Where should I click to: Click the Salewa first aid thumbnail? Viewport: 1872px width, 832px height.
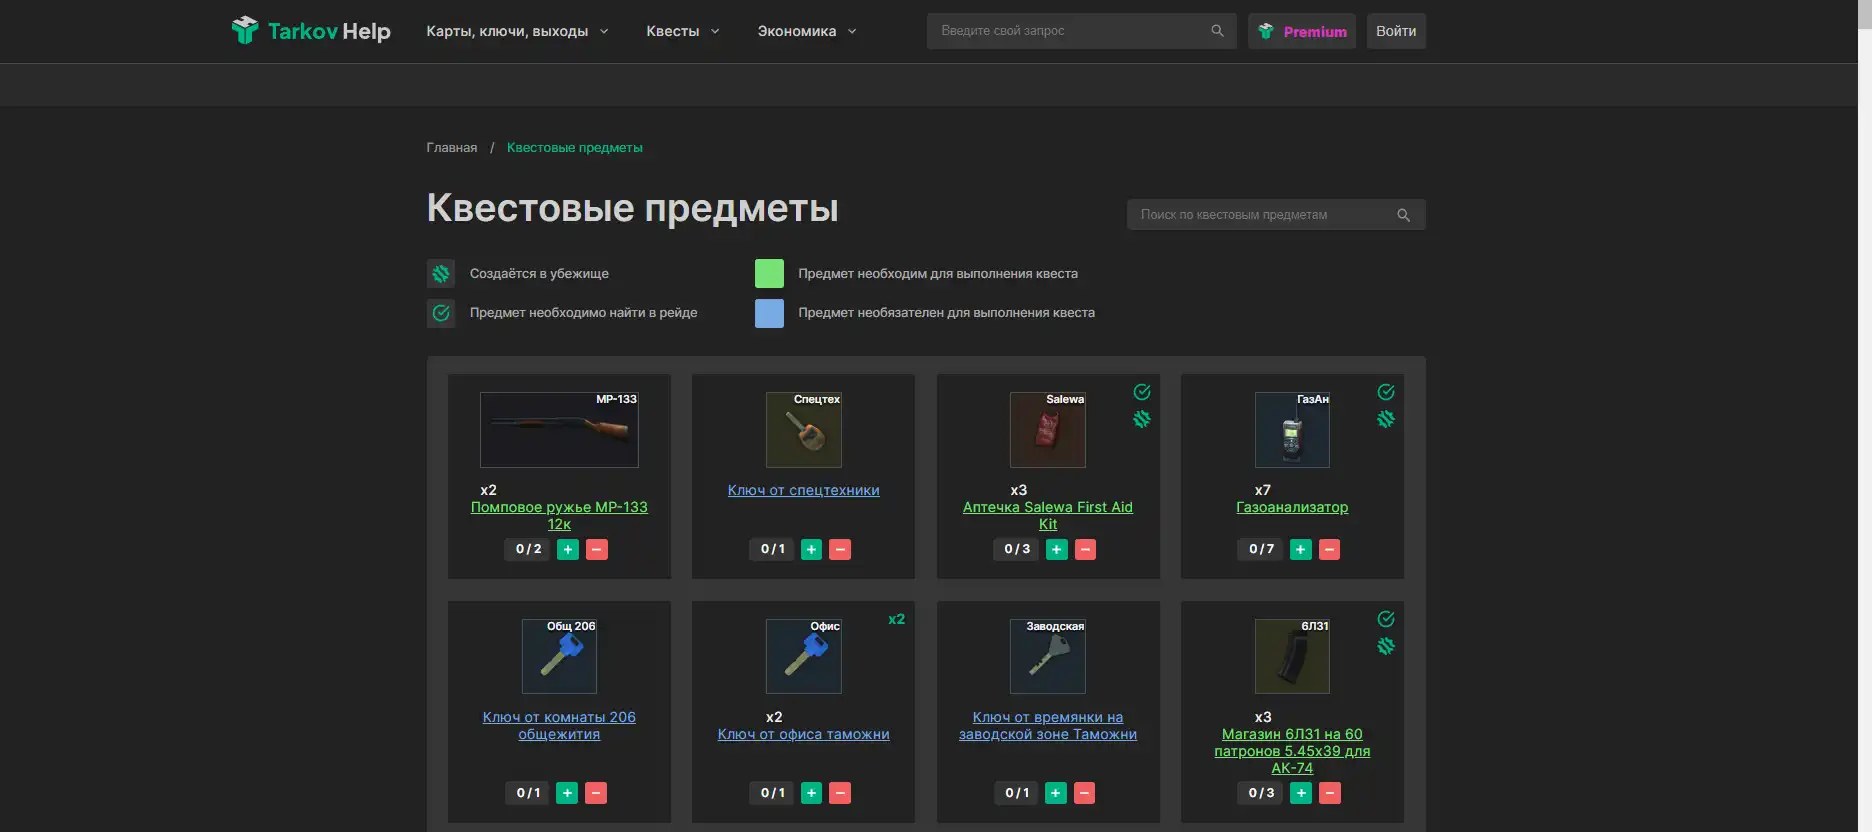point(1048,430)
